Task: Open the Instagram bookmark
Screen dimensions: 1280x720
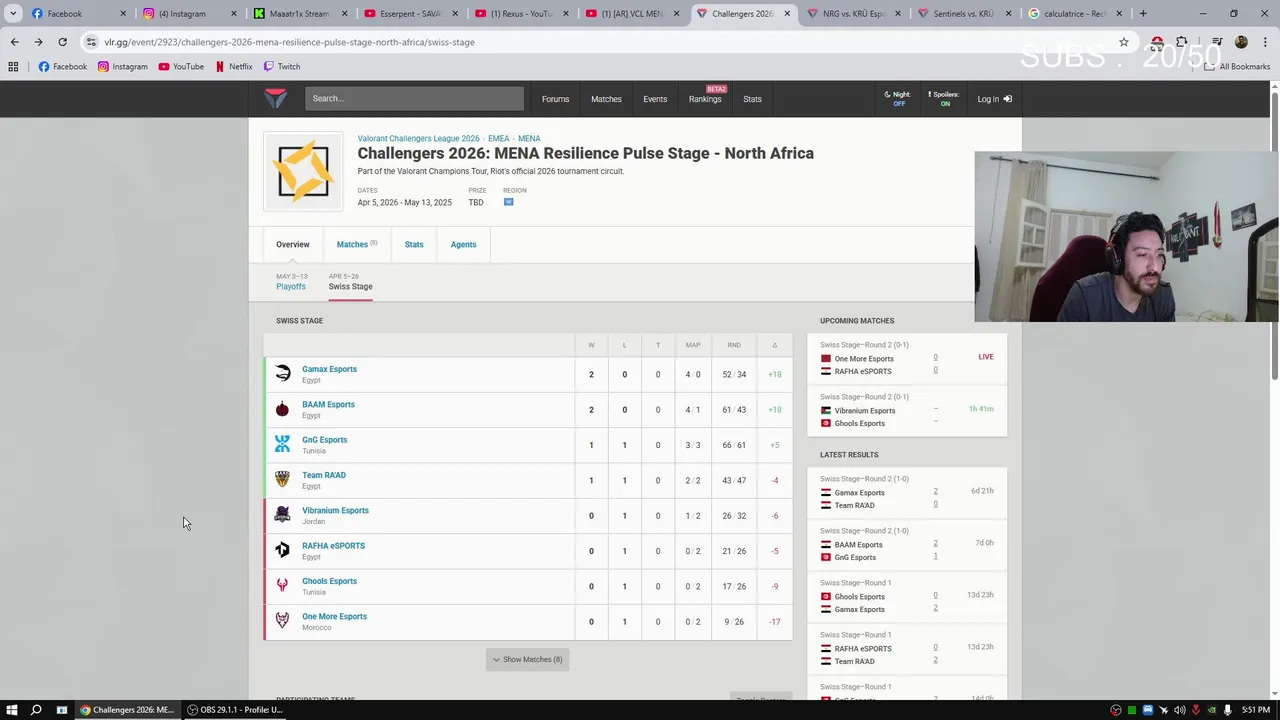Action: tap(122, 66)
